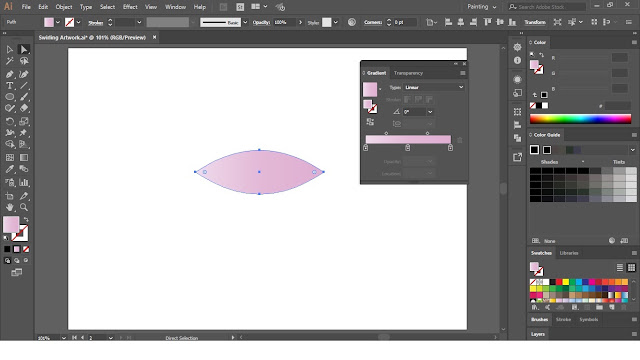This screenshot has height=360, width=640.
Task: Open the Stroke panel link
Action: [x=96, y=23]
